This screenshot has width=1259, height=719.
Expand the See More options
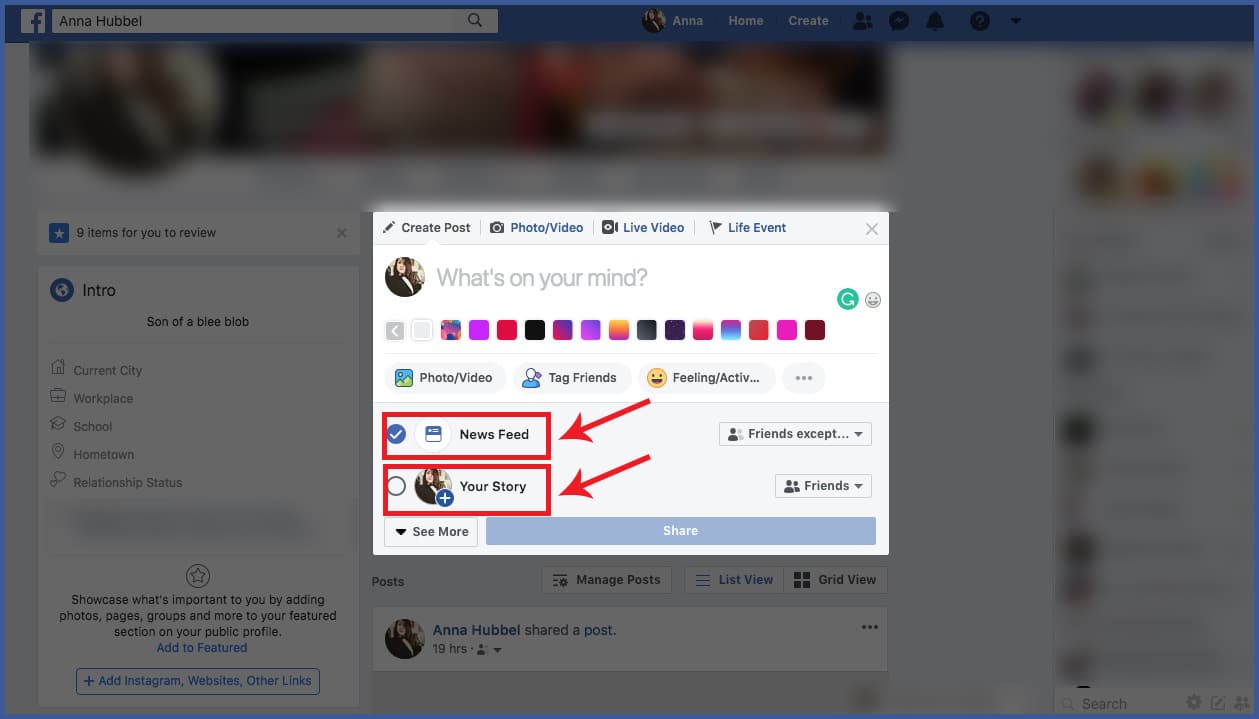(x=431, y=531)
